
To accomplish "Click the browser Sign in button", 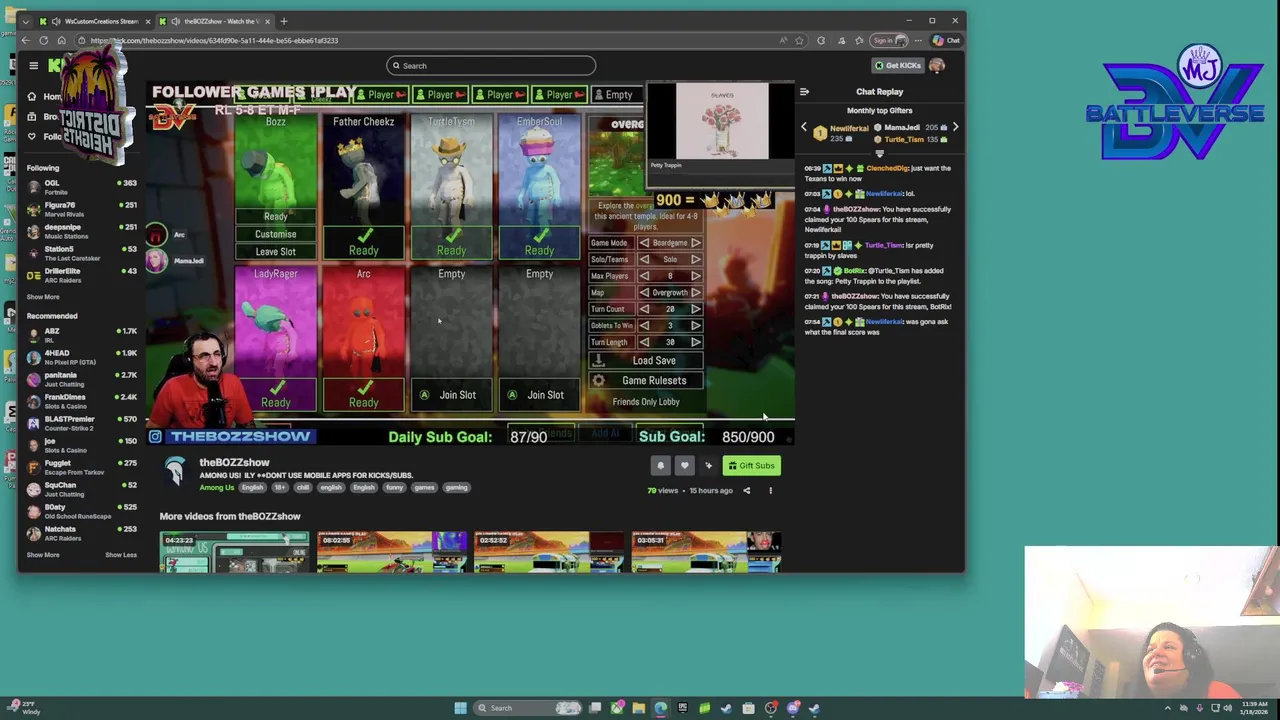I will pyautogui.click(x=889, y=41).
